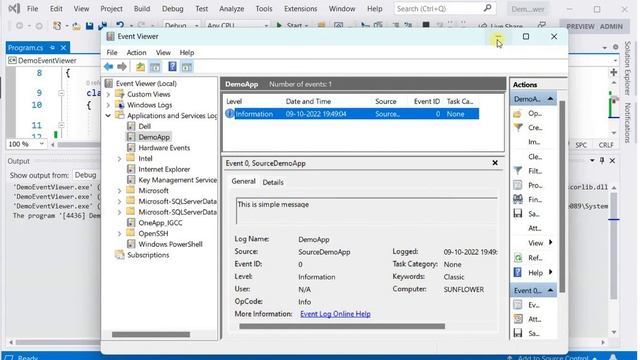Select the Dell log in tree
This screenshot has height=360, width=640.
click(x=144, y=127)
